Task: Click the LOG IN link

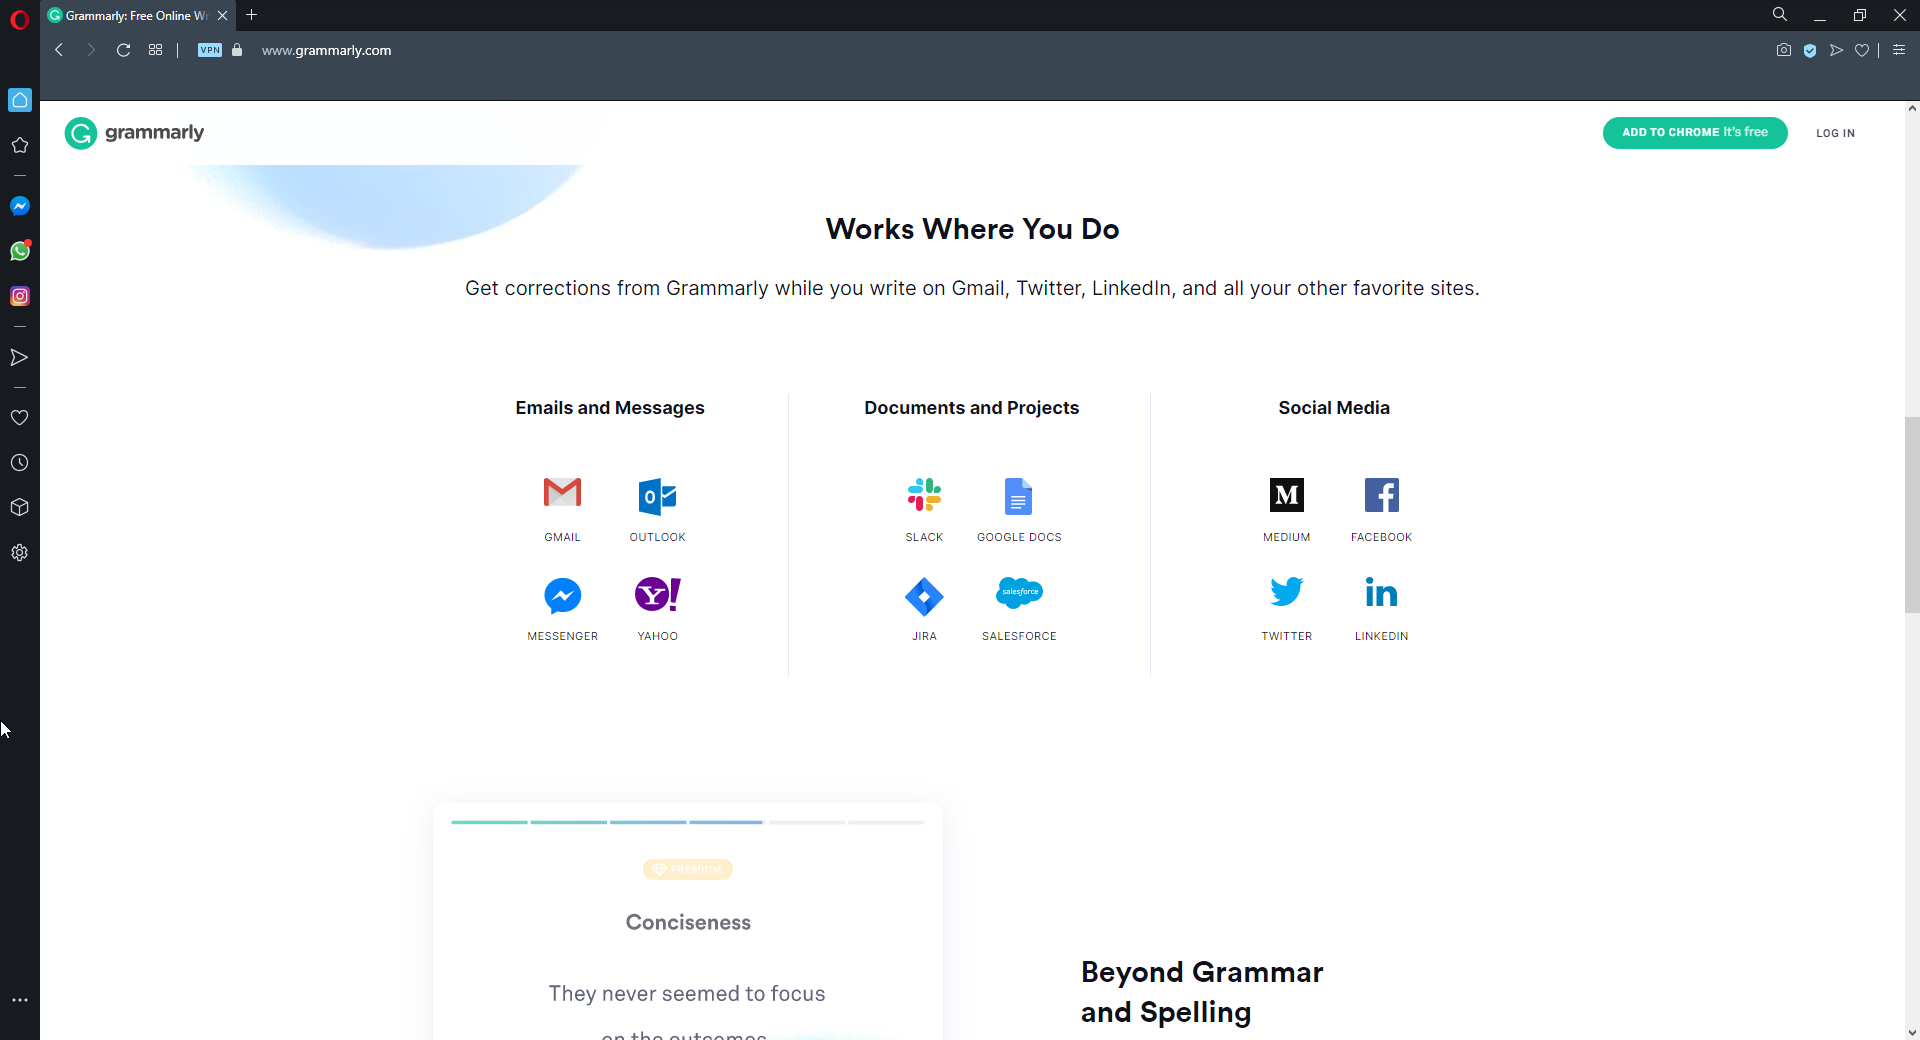Action: click(1836, 132)
